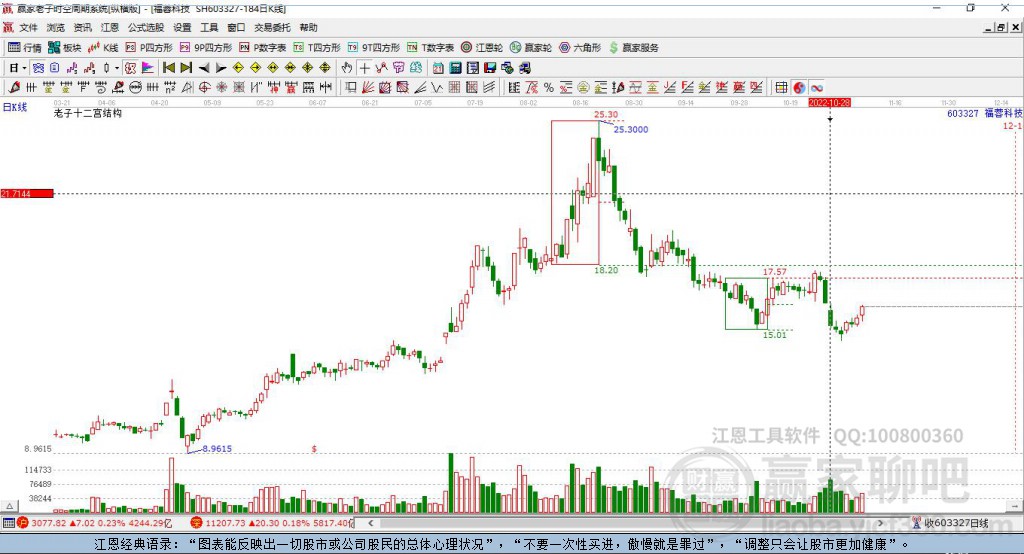Toggle the colored gradient triangle icon

point(148,68)
